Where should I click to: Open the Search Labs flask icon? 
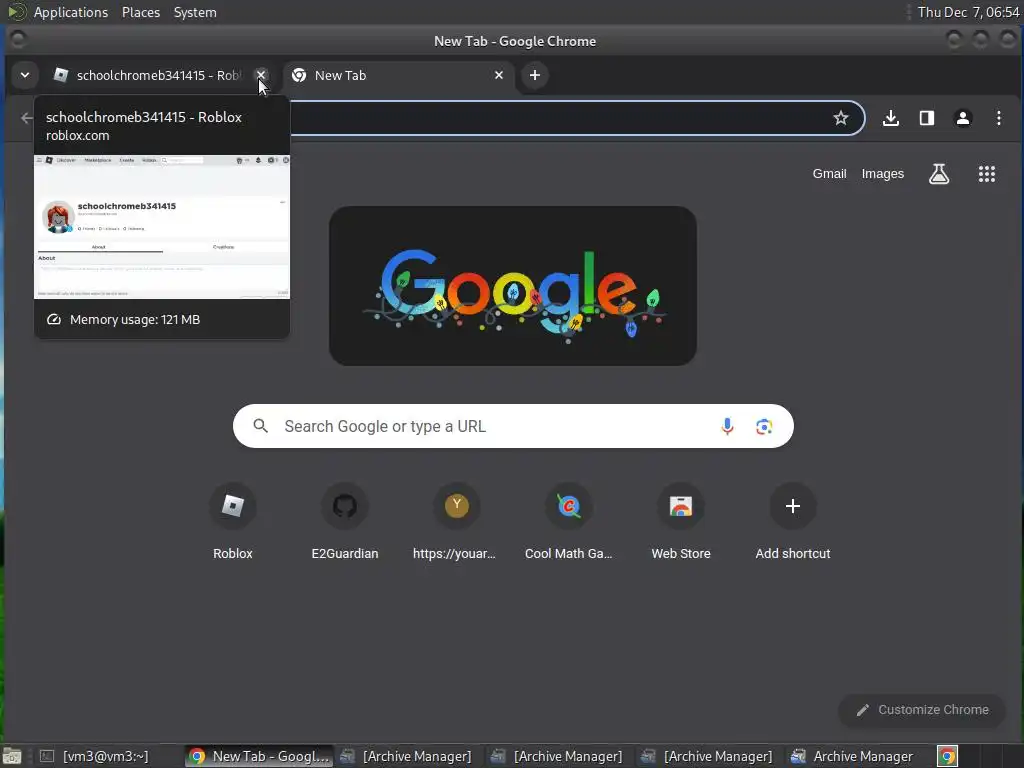(939, 174)
